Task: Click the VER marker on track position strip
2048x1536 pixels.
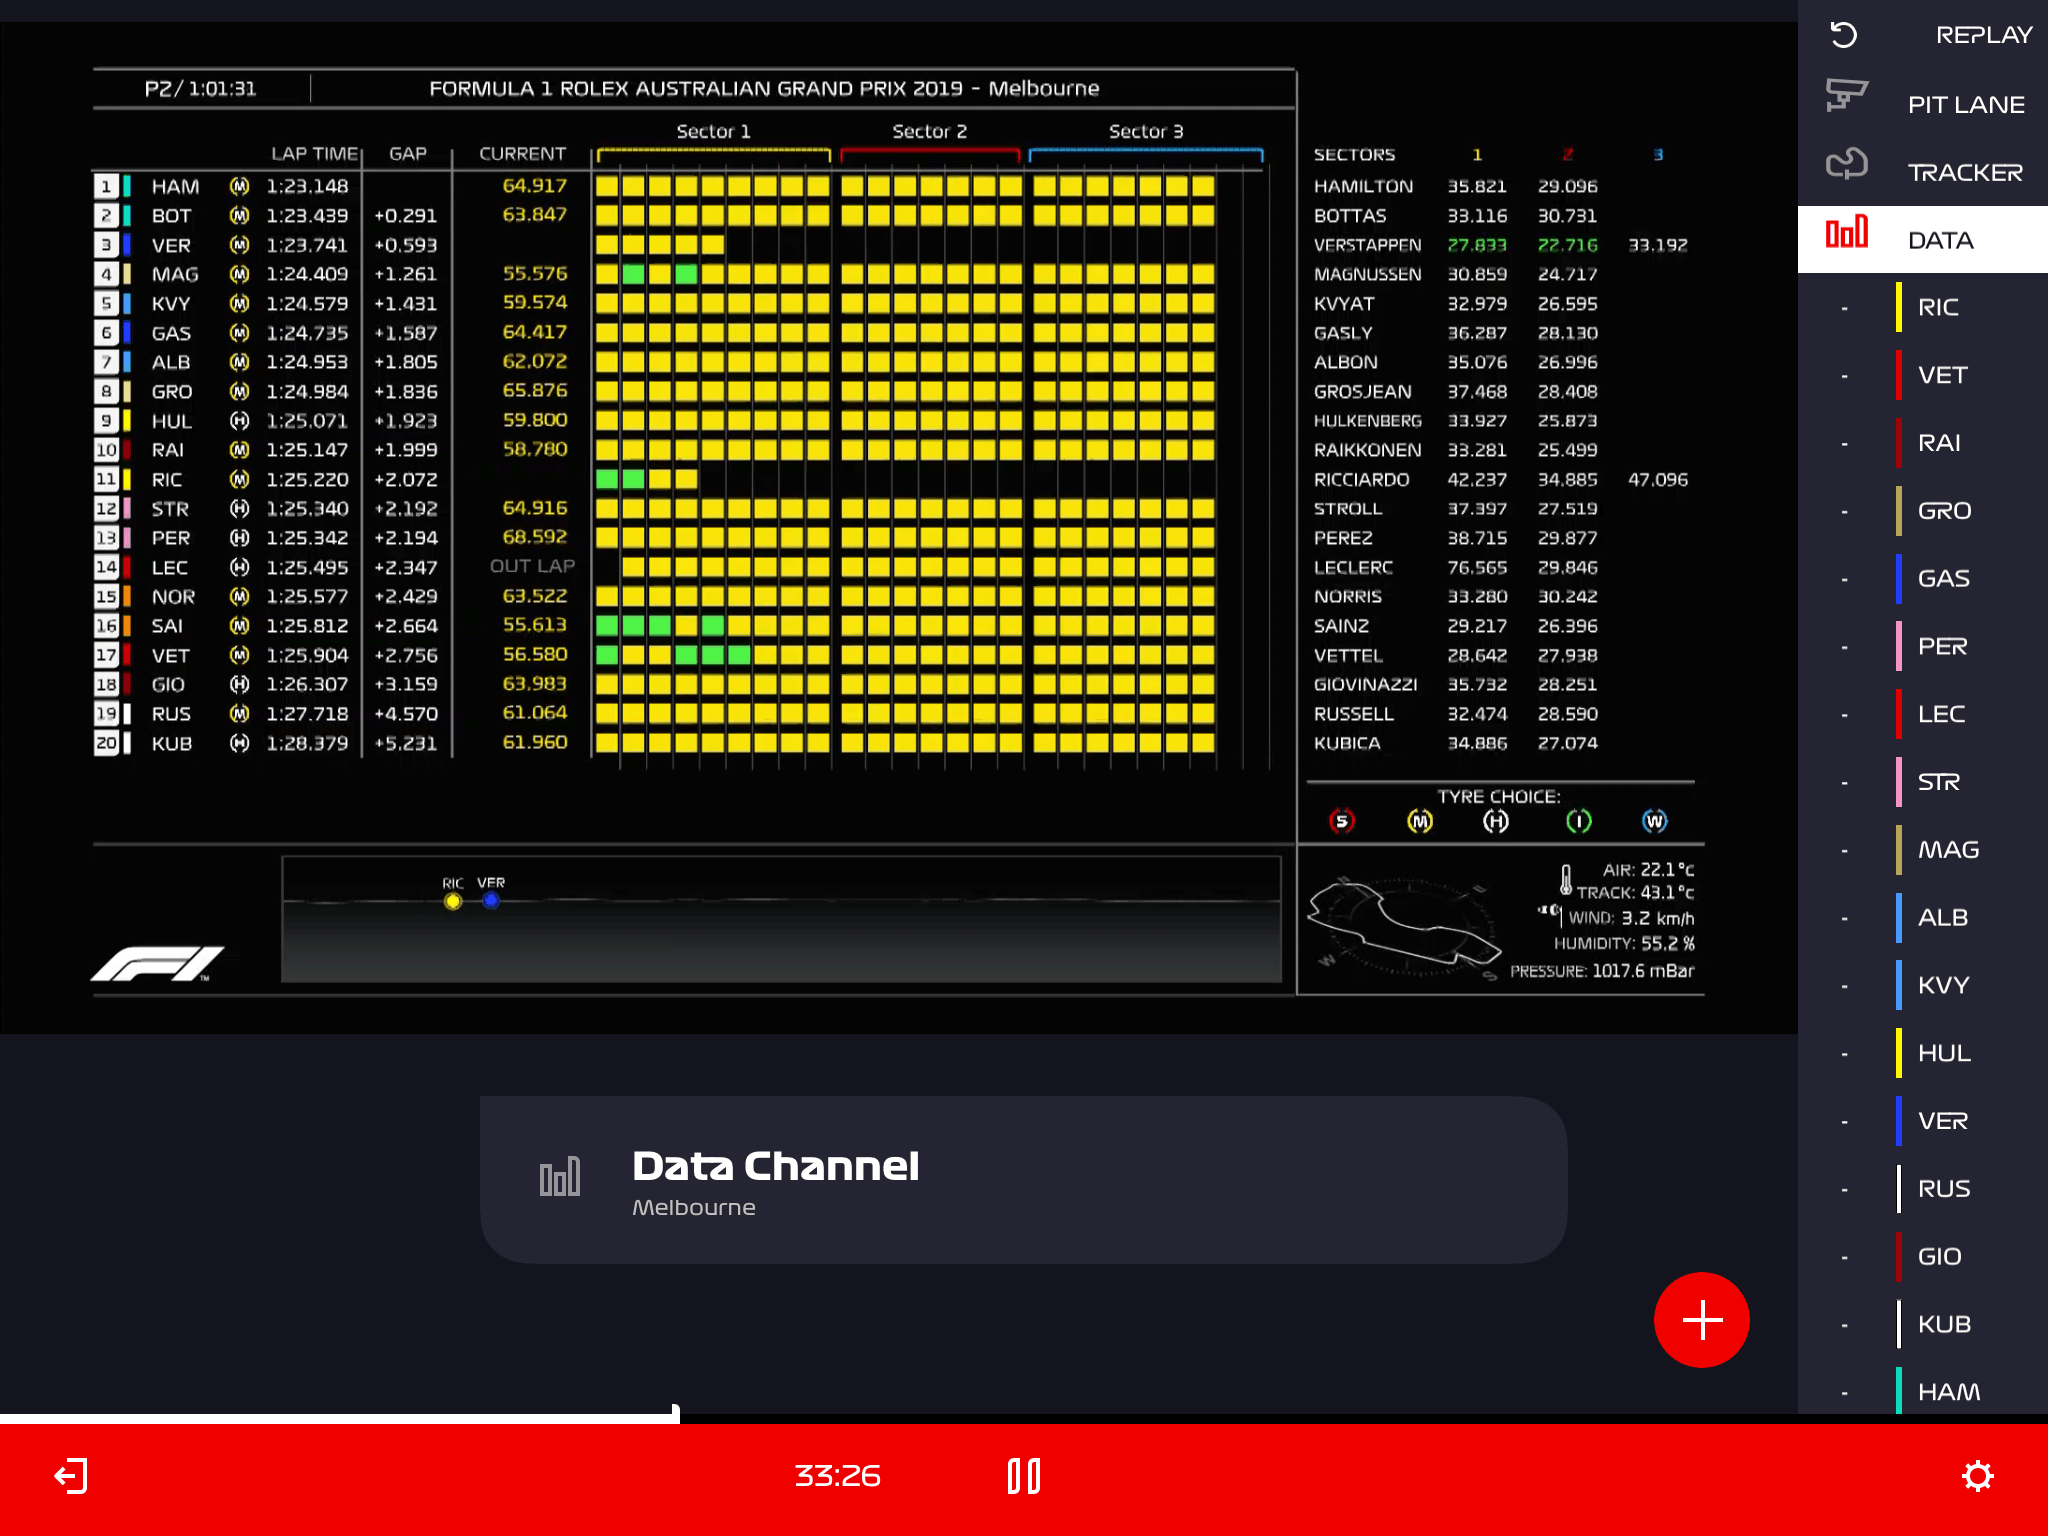Action: pos(491,900)
